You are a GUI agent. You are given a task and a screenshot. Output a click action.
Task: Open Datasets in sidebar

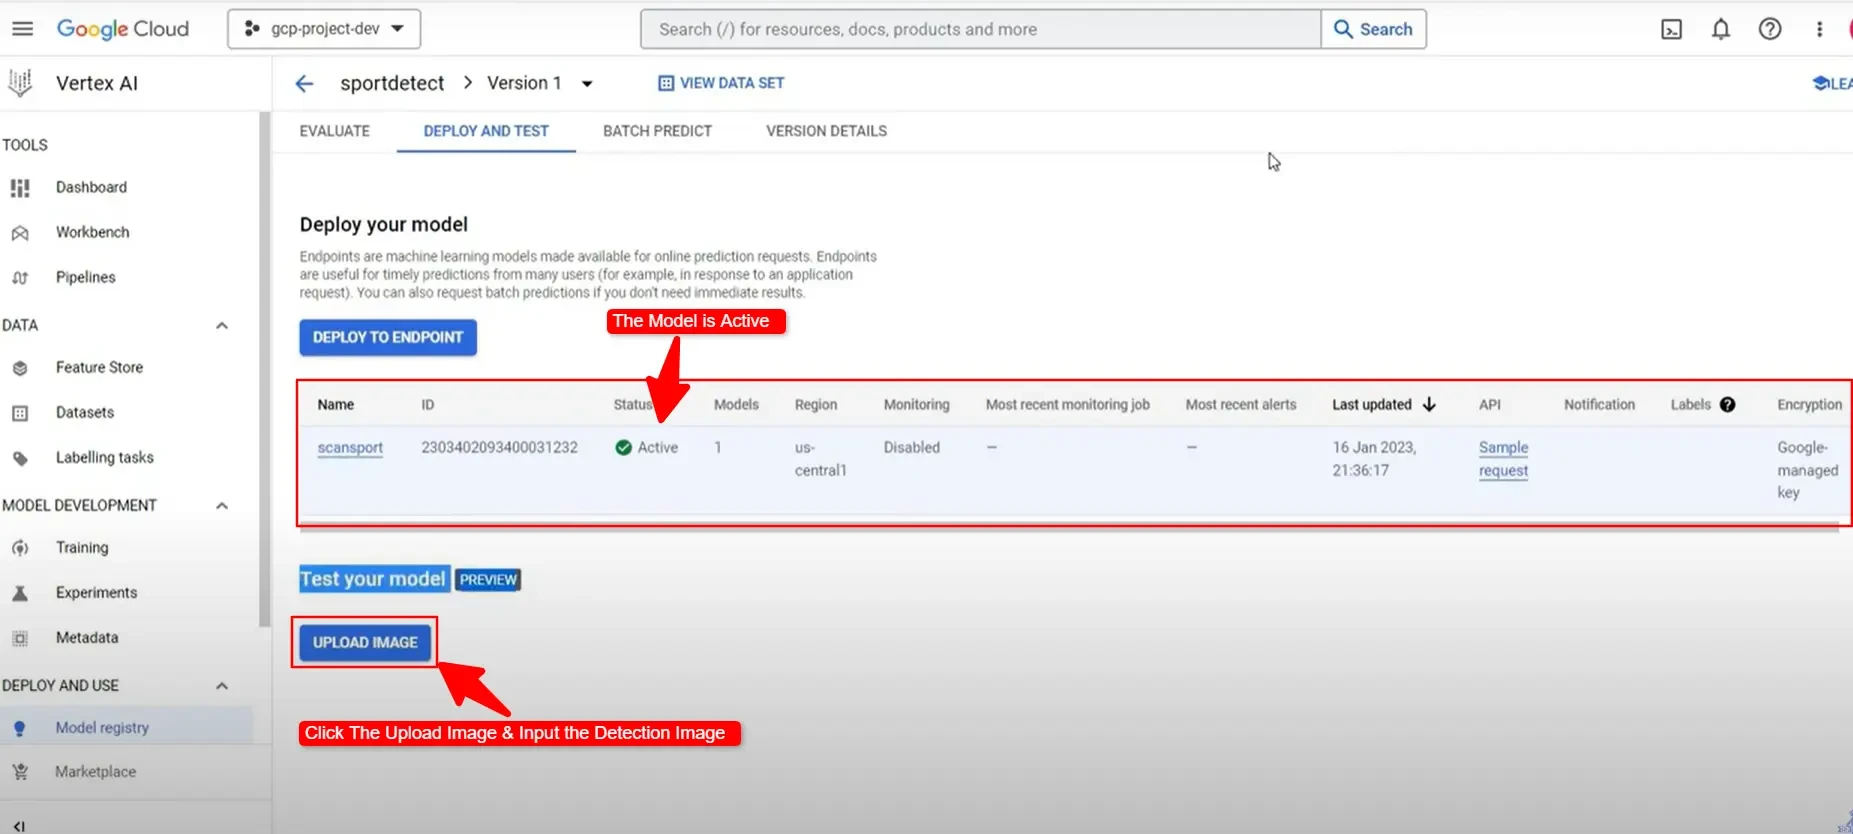[85, 412]
